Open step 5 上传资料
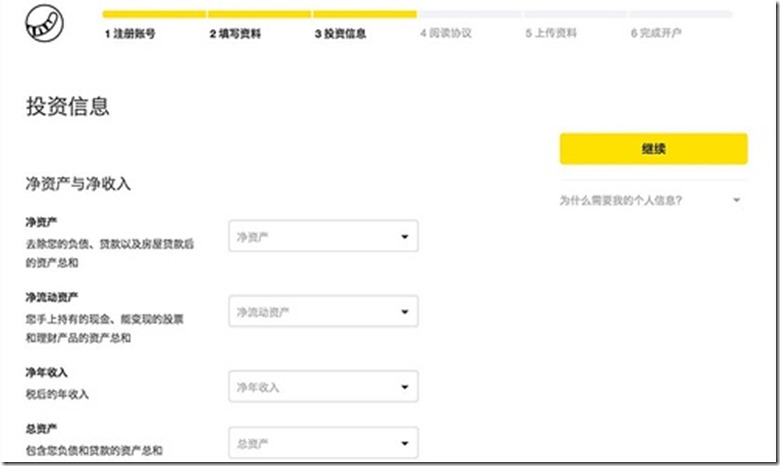 click(x=551, y=33)
